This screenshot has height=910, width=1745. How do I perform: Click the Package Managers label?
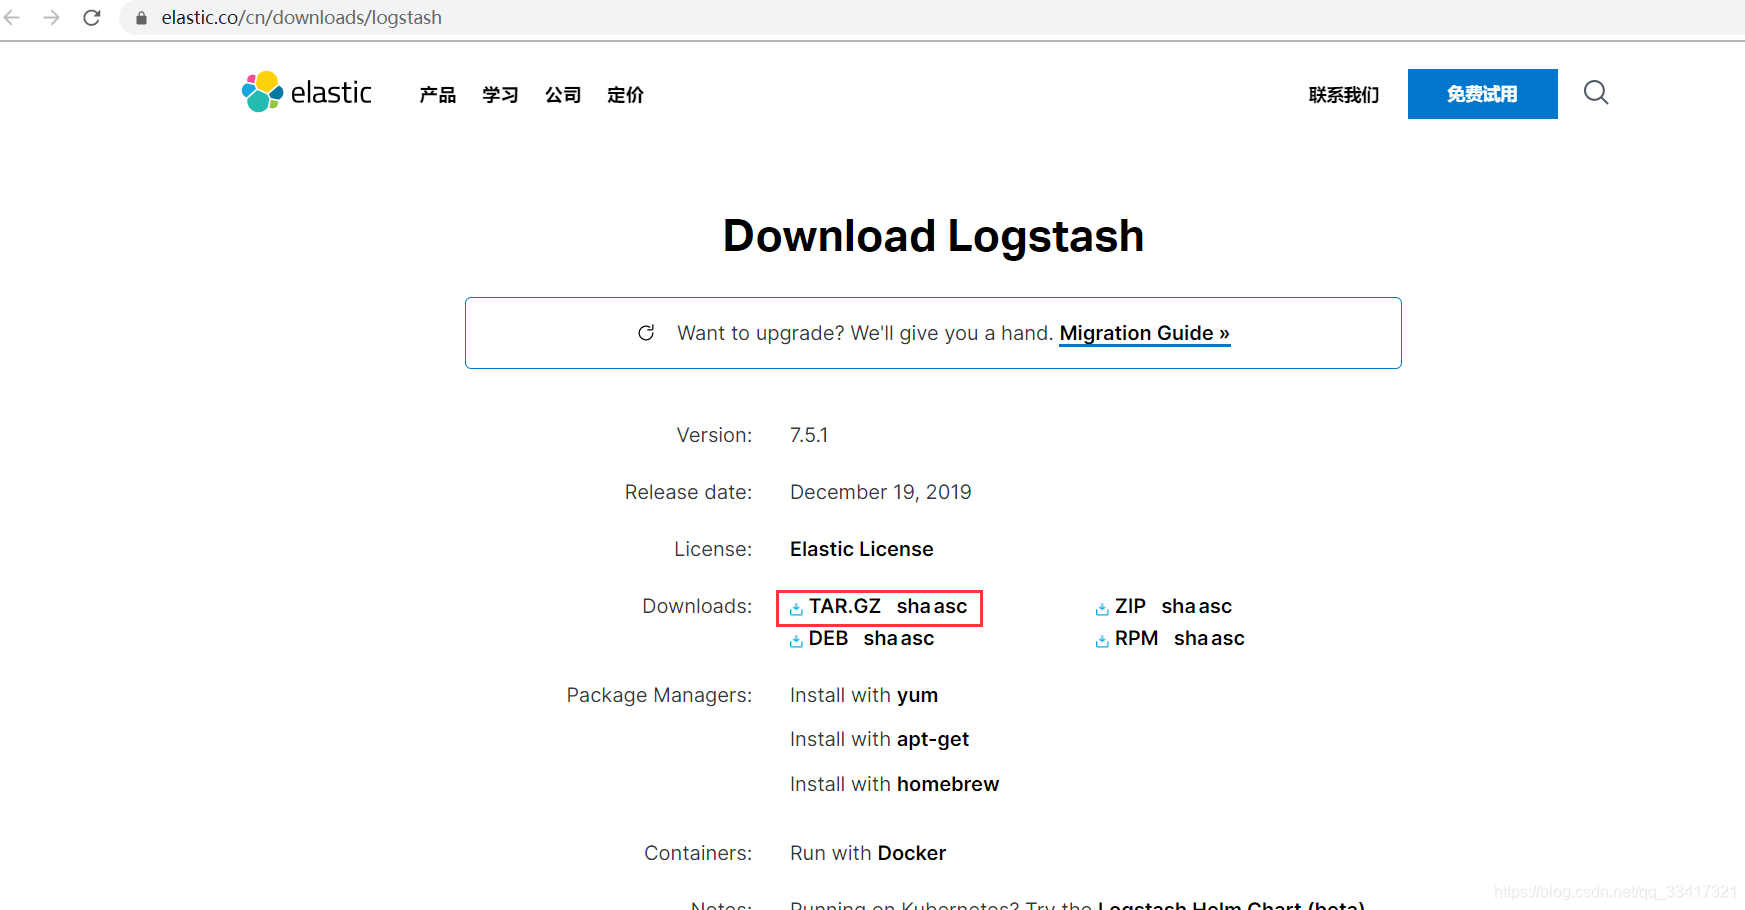pos(659,695)
